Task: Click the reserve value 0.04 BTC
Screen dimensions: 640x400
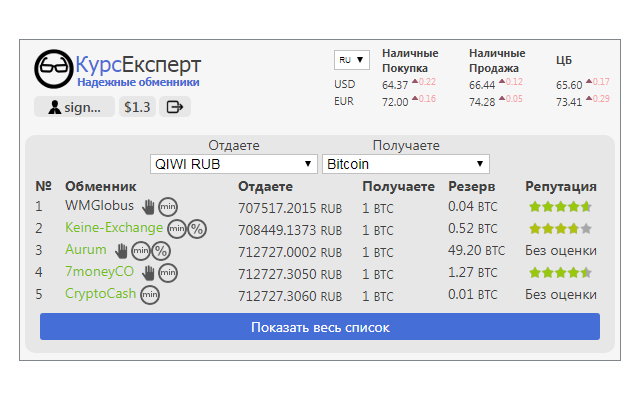Action: [473, 206]
